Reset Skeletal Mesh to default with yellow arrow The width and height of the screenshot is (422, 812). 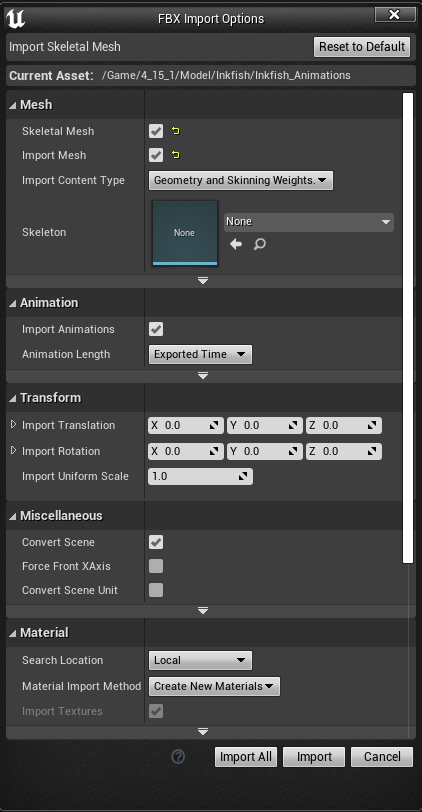pos(176,131)
